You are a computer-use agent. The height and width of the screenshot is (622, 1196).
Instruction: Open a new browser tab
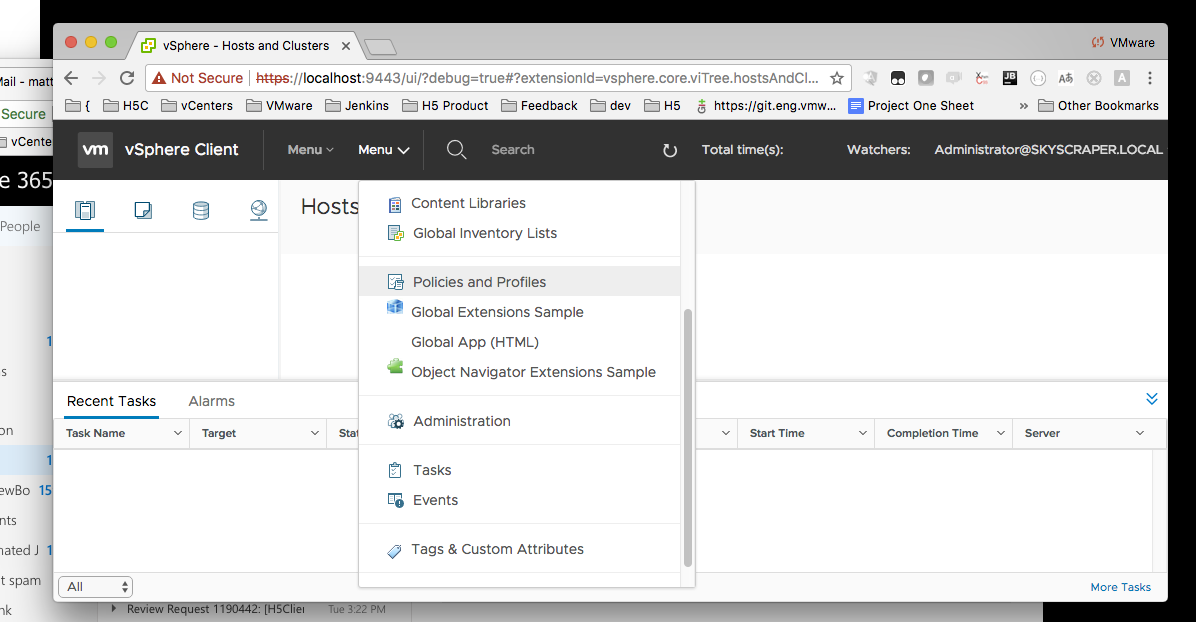click(x=381, y=47)
